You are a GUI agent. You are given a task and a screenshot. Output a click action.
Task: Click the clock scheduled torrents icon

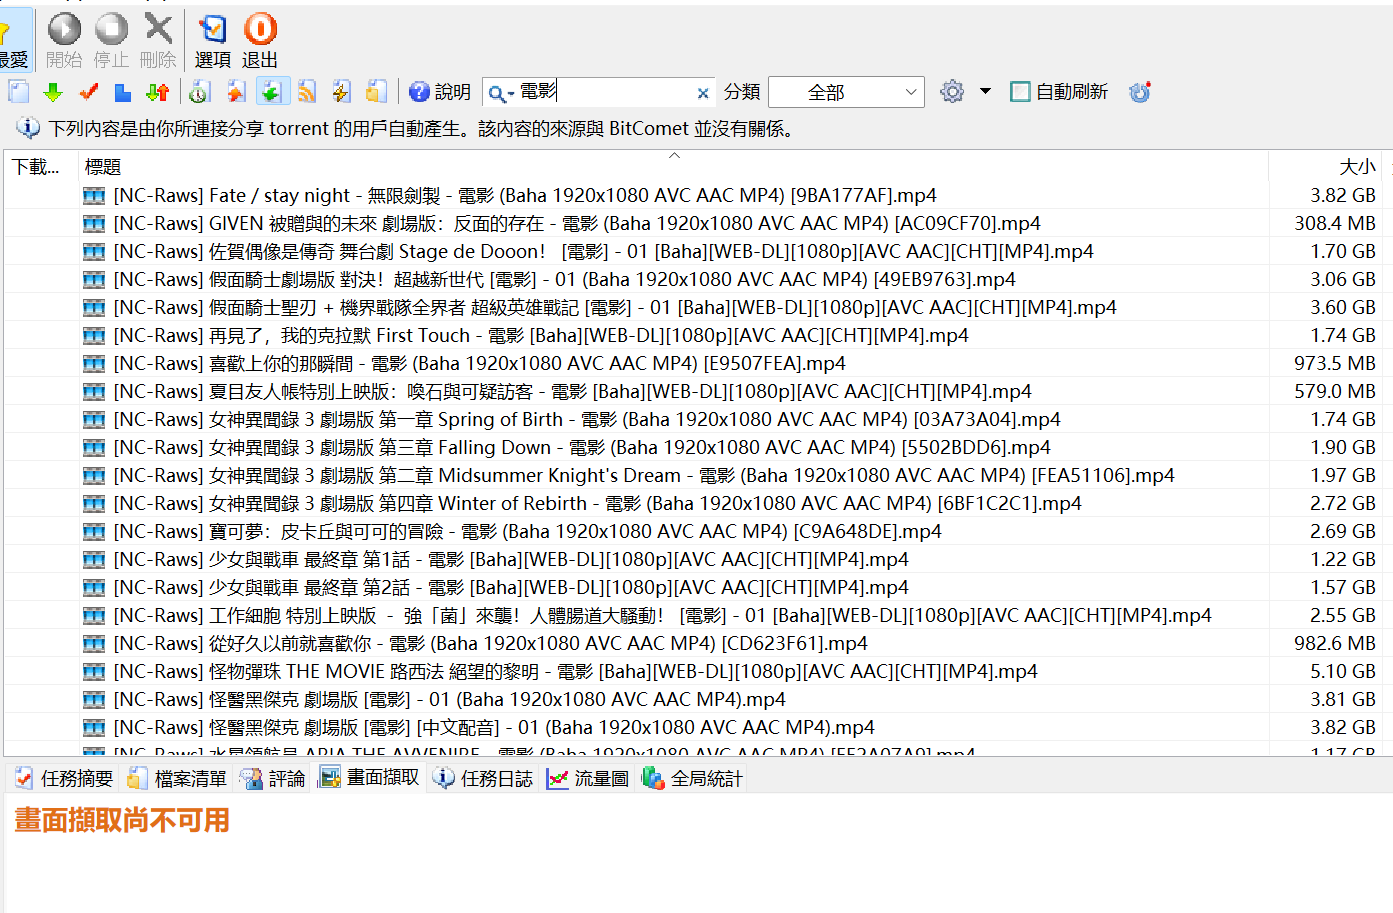point(199,92)
